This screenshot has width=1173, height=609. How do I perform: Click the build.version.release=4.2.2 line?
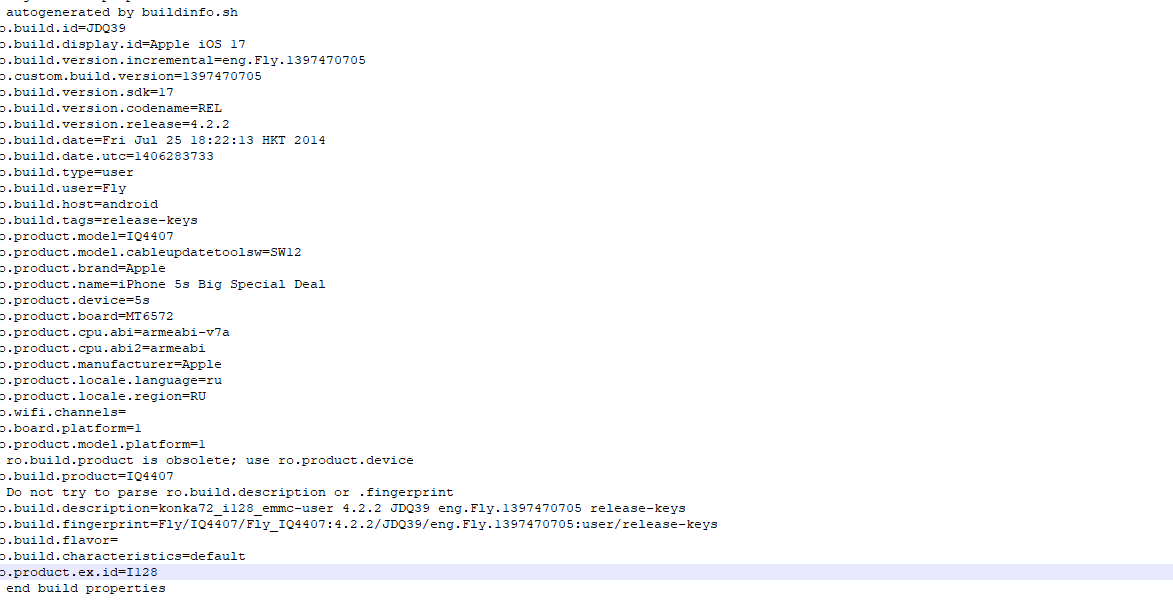(114, 124)
